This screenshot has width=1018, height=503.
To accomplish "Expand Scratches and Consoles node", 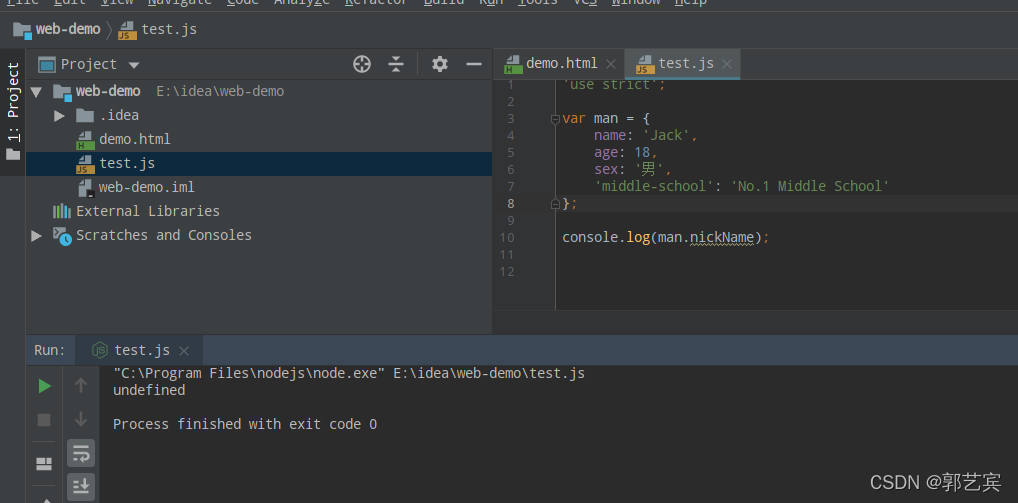I will pos(36,236).
